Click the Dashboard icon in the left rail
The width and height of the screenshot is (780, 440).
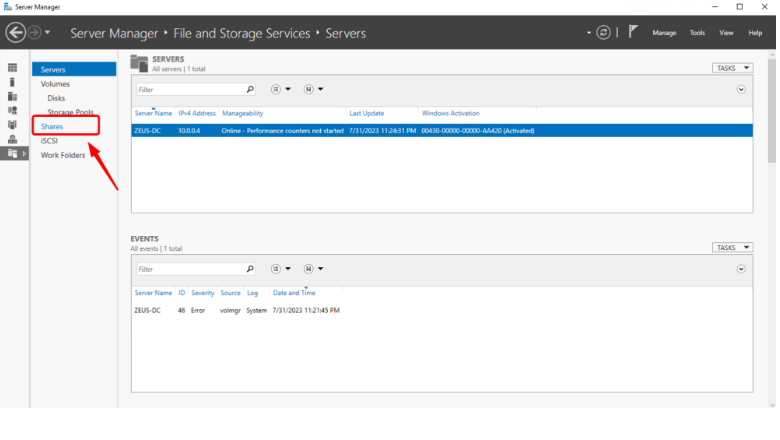click(13, 68)
